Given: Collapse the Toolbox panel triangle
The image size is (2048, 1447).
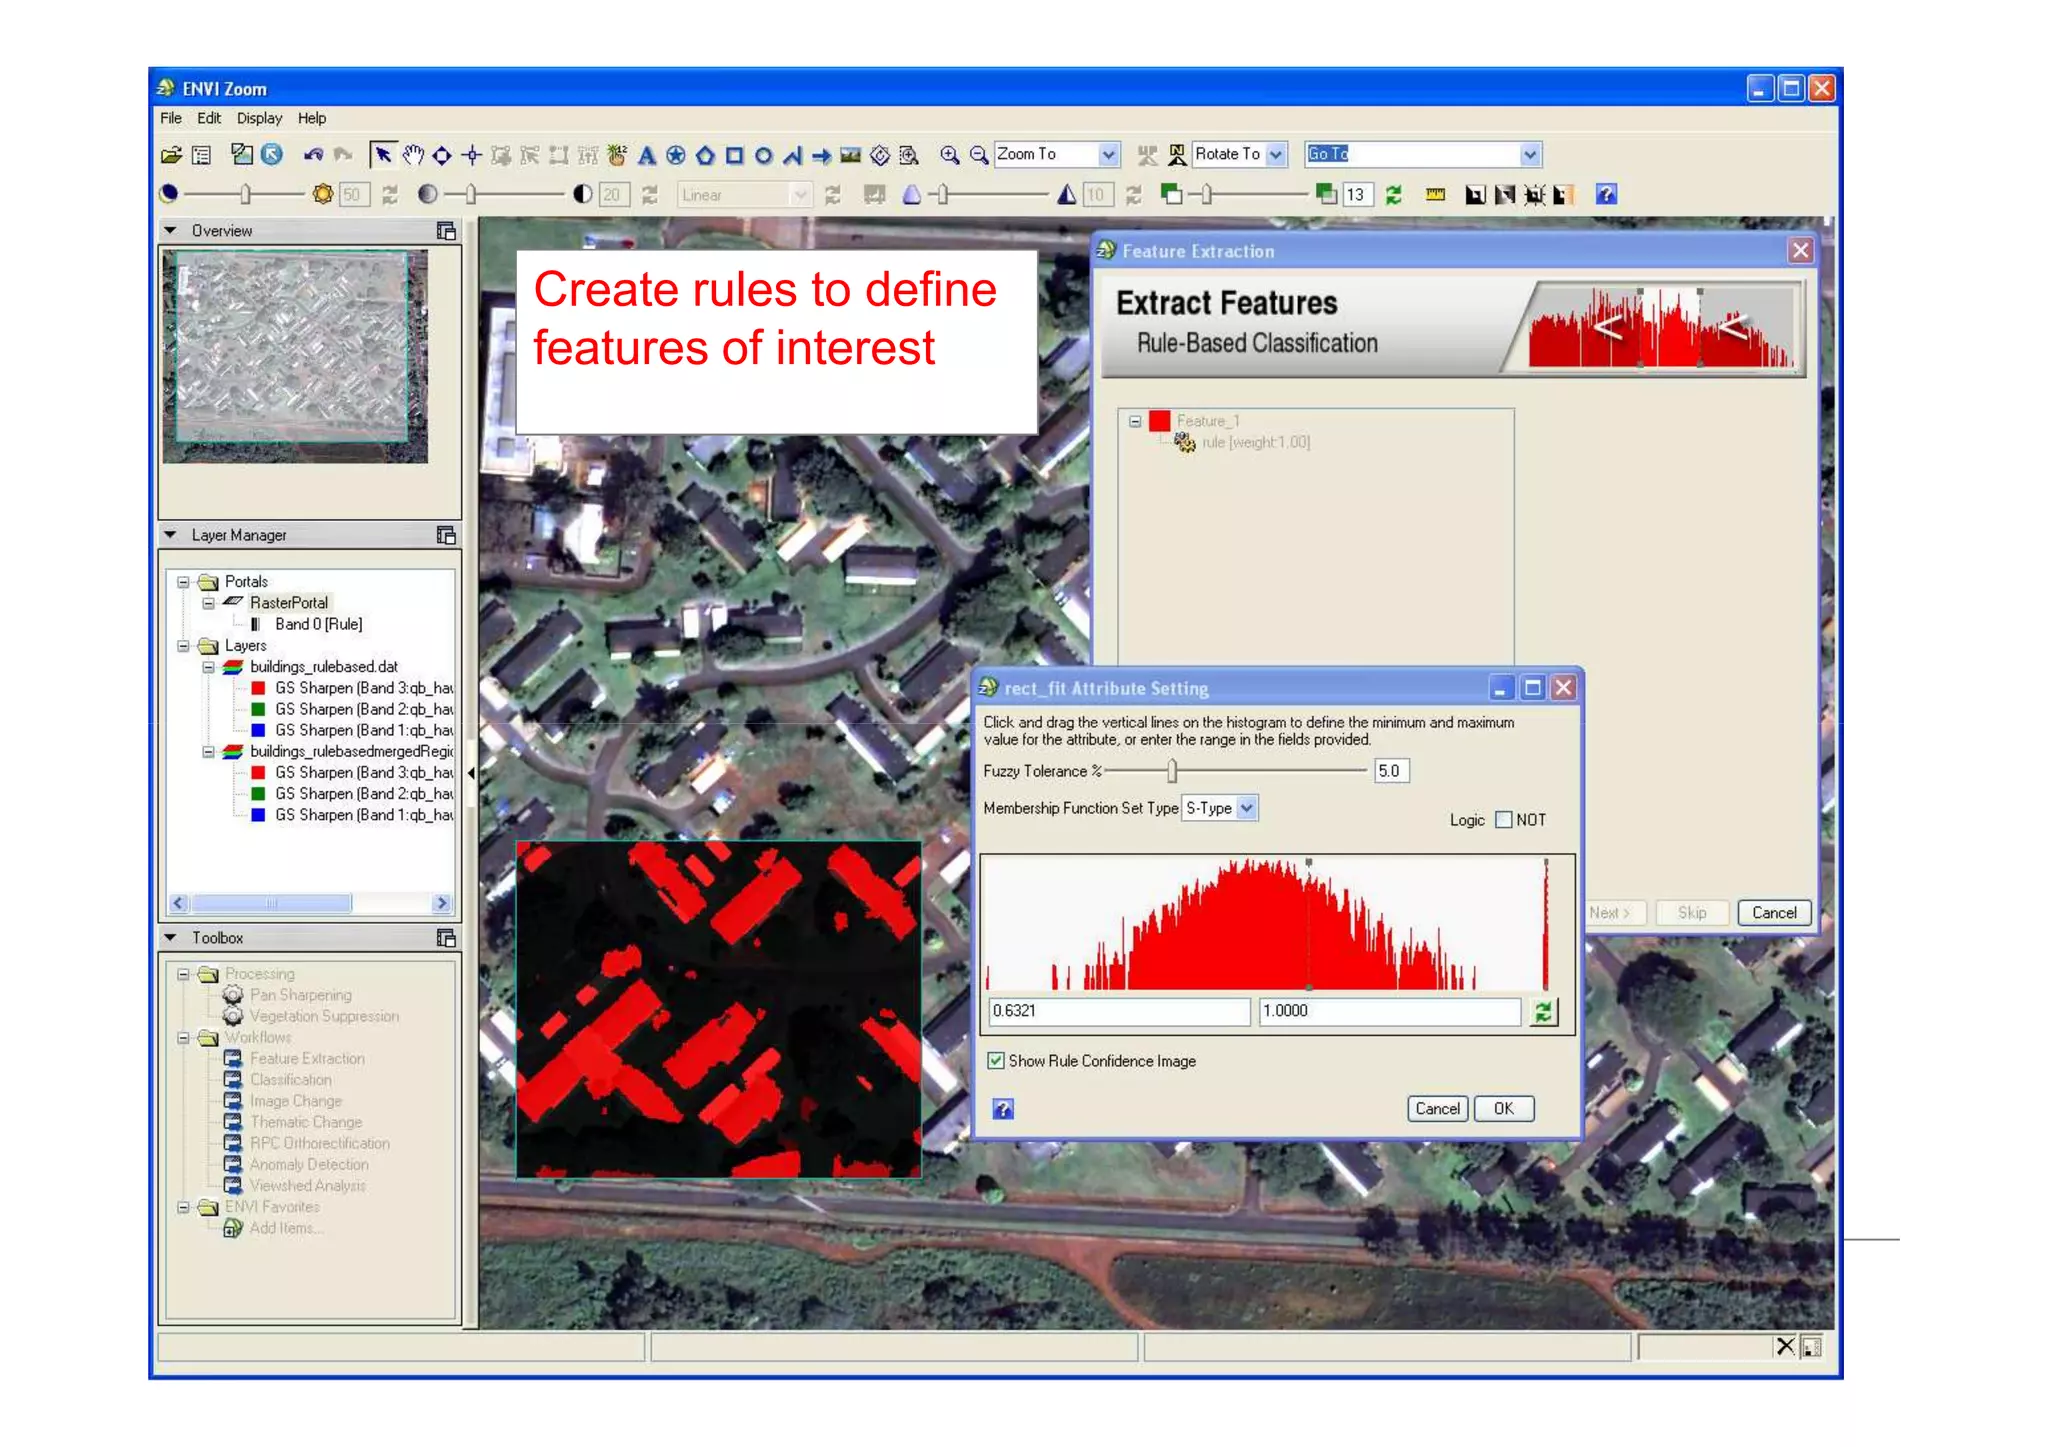Looking at the screenshot, I should coord(170,938).
